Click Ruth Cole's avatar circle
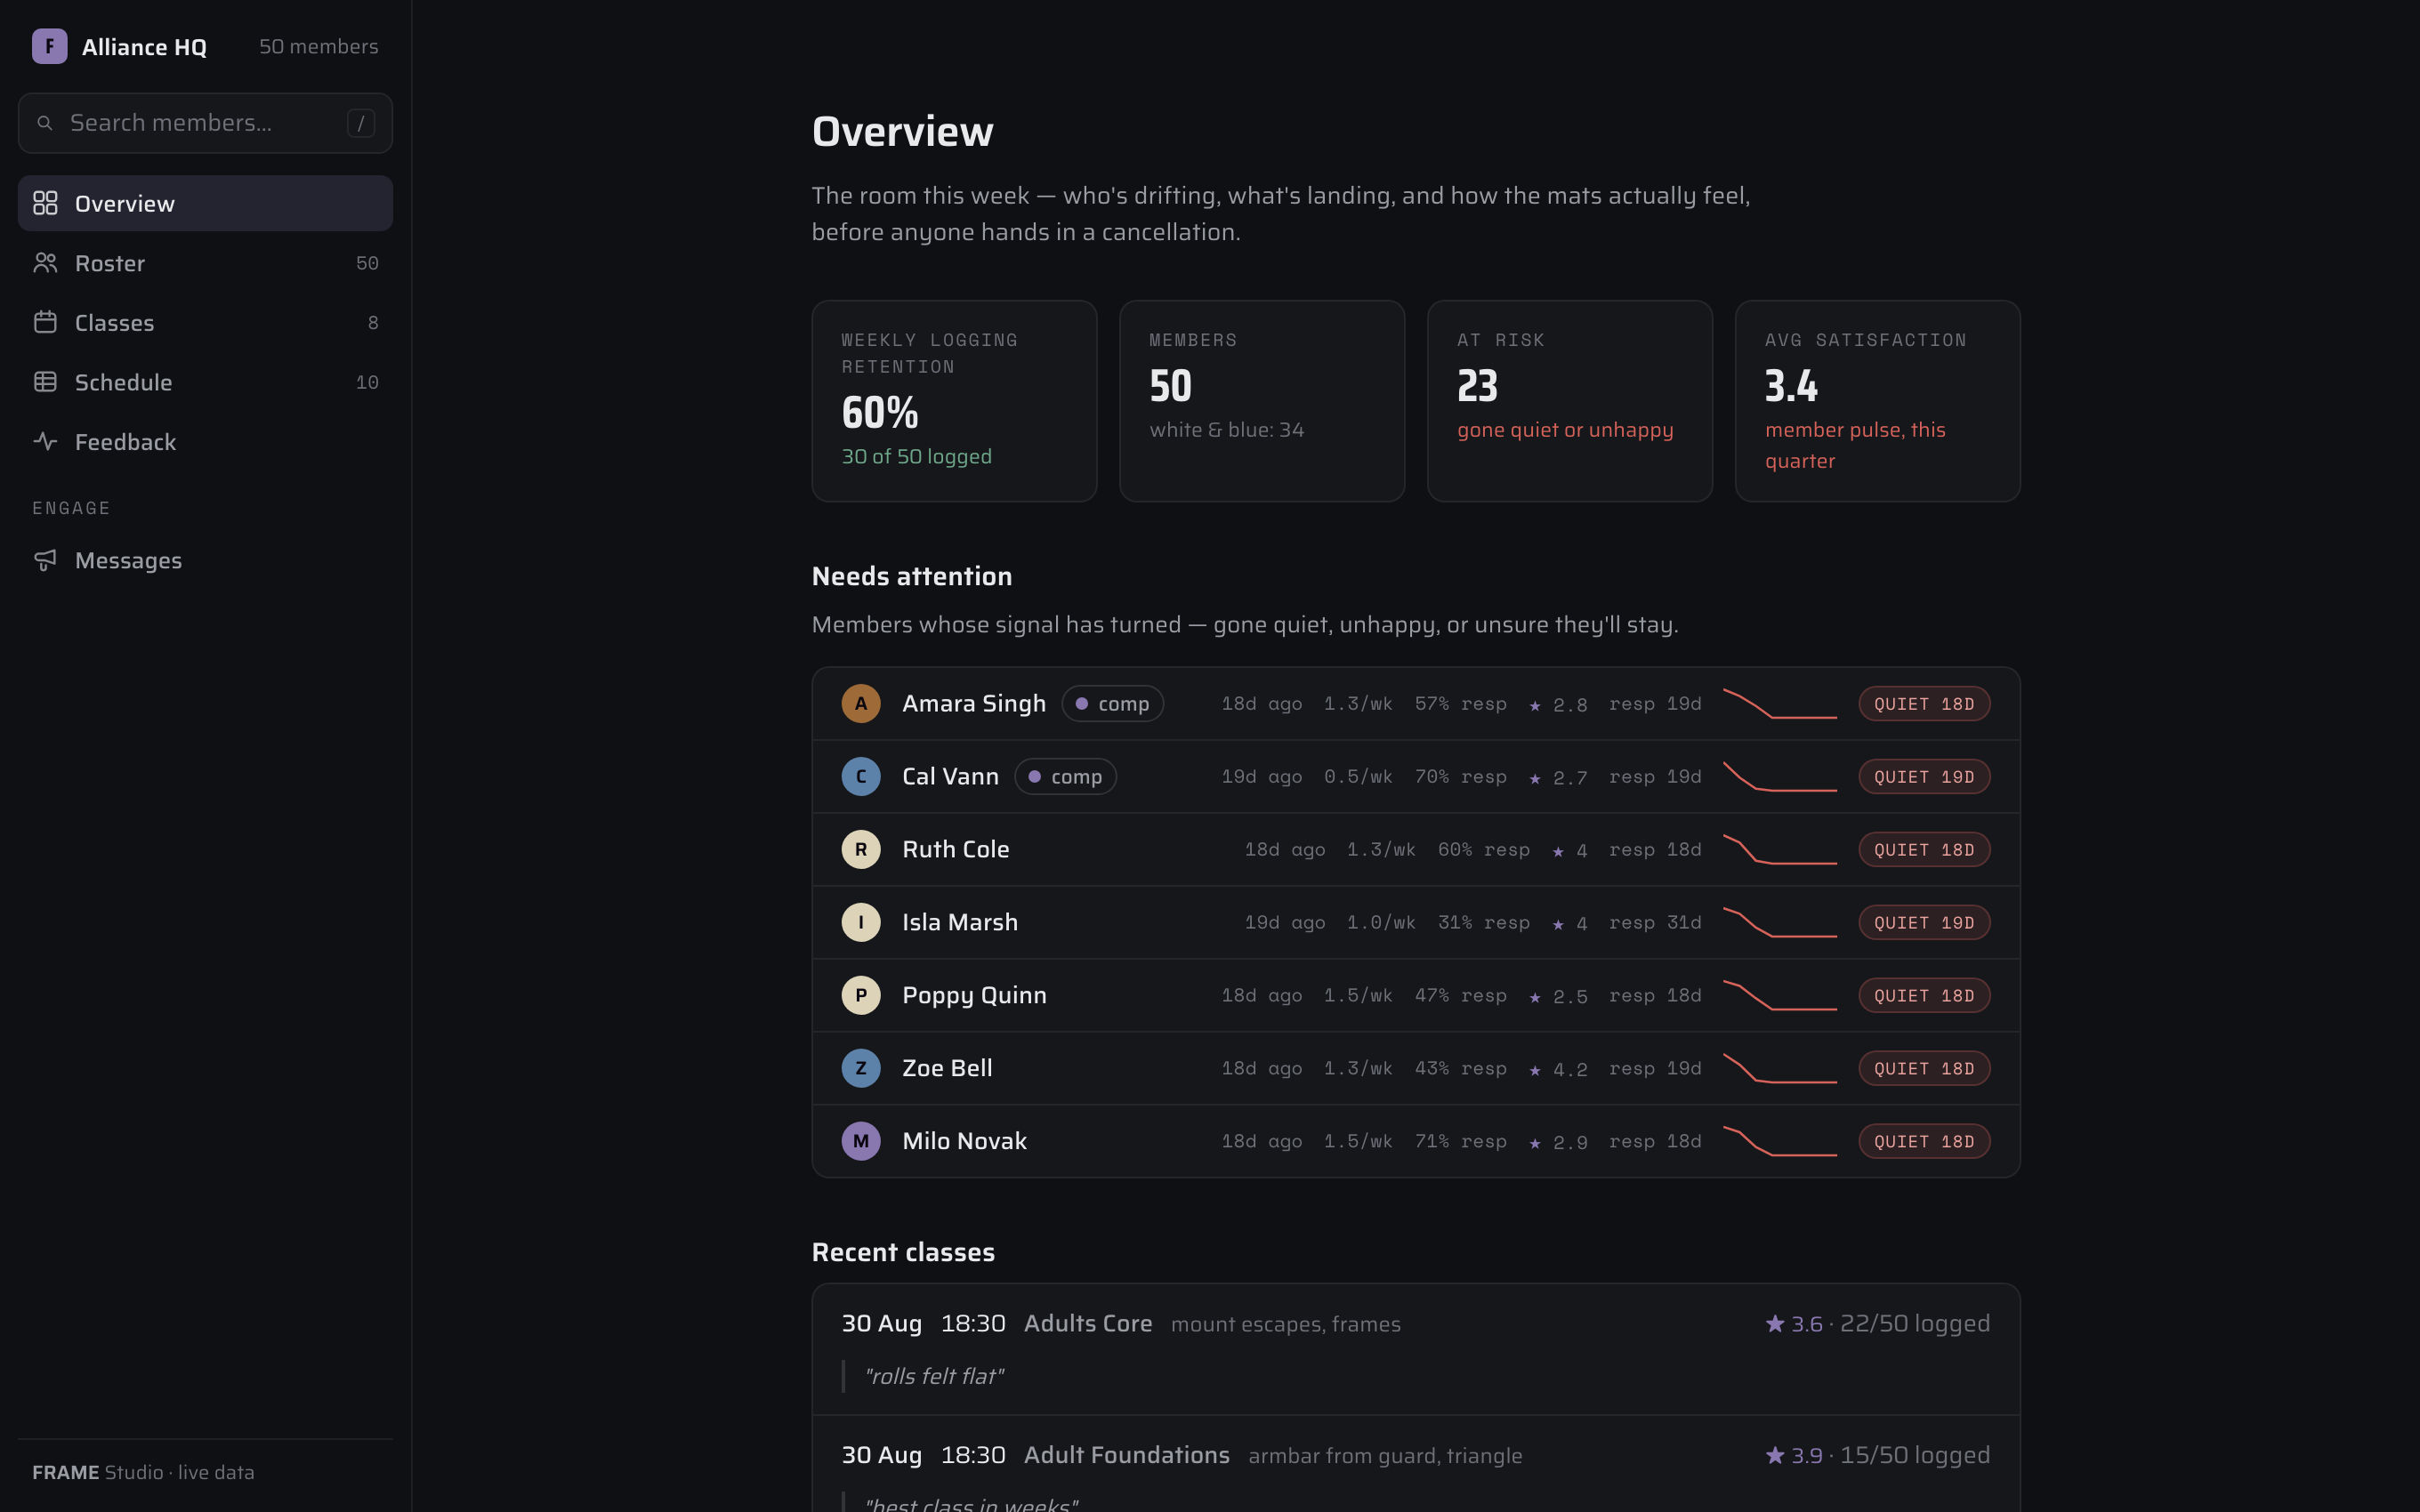This screenshot has width=2420, height=1512. [x=861, y=849]
